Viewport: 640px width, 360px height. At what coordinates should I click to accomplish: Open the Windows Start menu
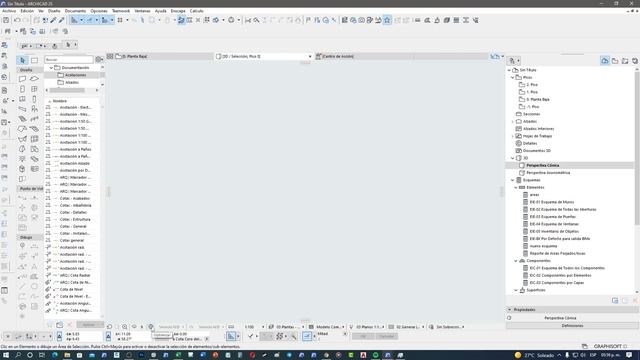[x=6, y=355]
